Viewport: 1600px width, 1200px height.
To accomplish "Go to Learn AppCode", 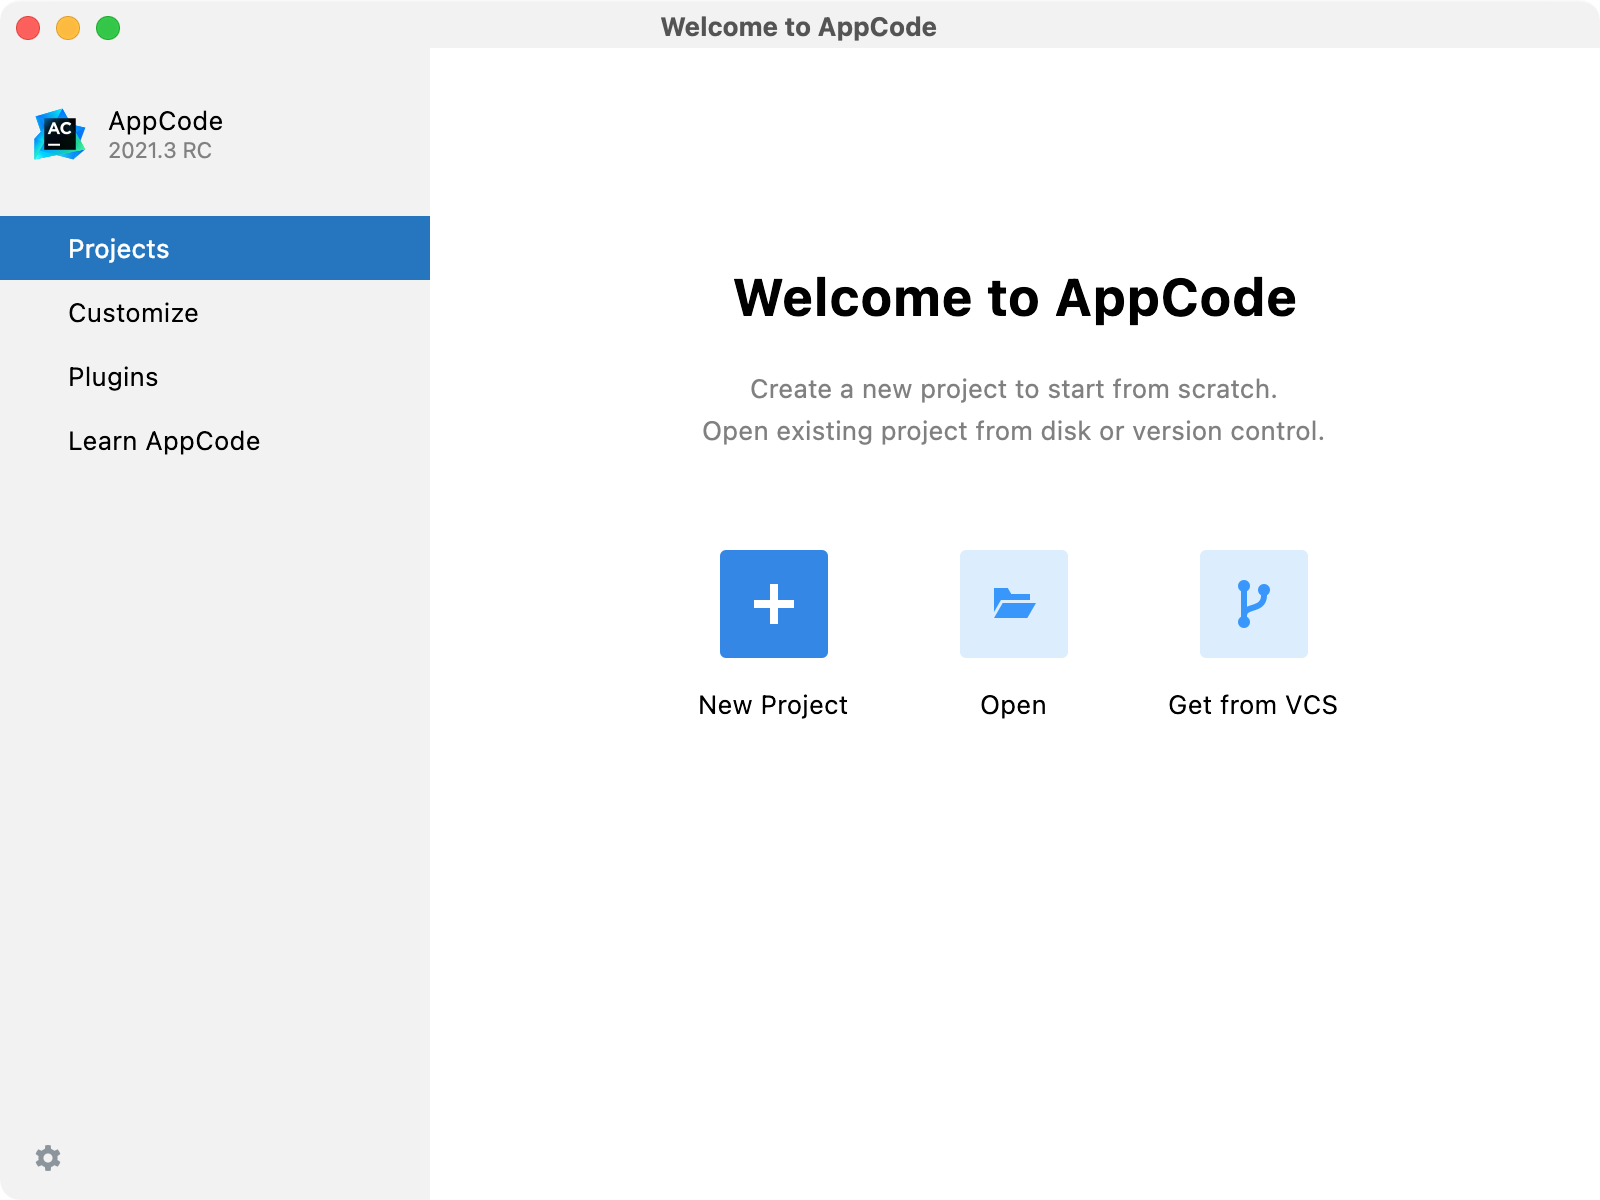I will pyautogui.click(x=164, y=441).
